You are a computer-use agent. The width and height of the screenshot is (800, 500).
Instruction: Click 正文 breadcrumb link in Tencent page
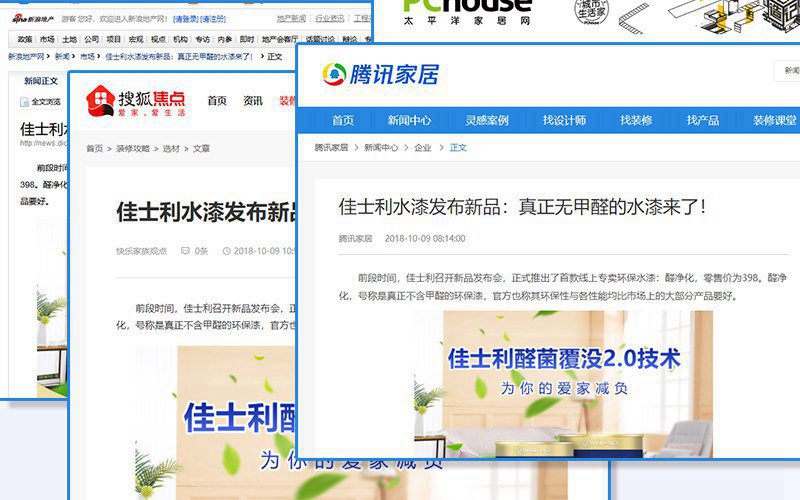coord(458,147)
